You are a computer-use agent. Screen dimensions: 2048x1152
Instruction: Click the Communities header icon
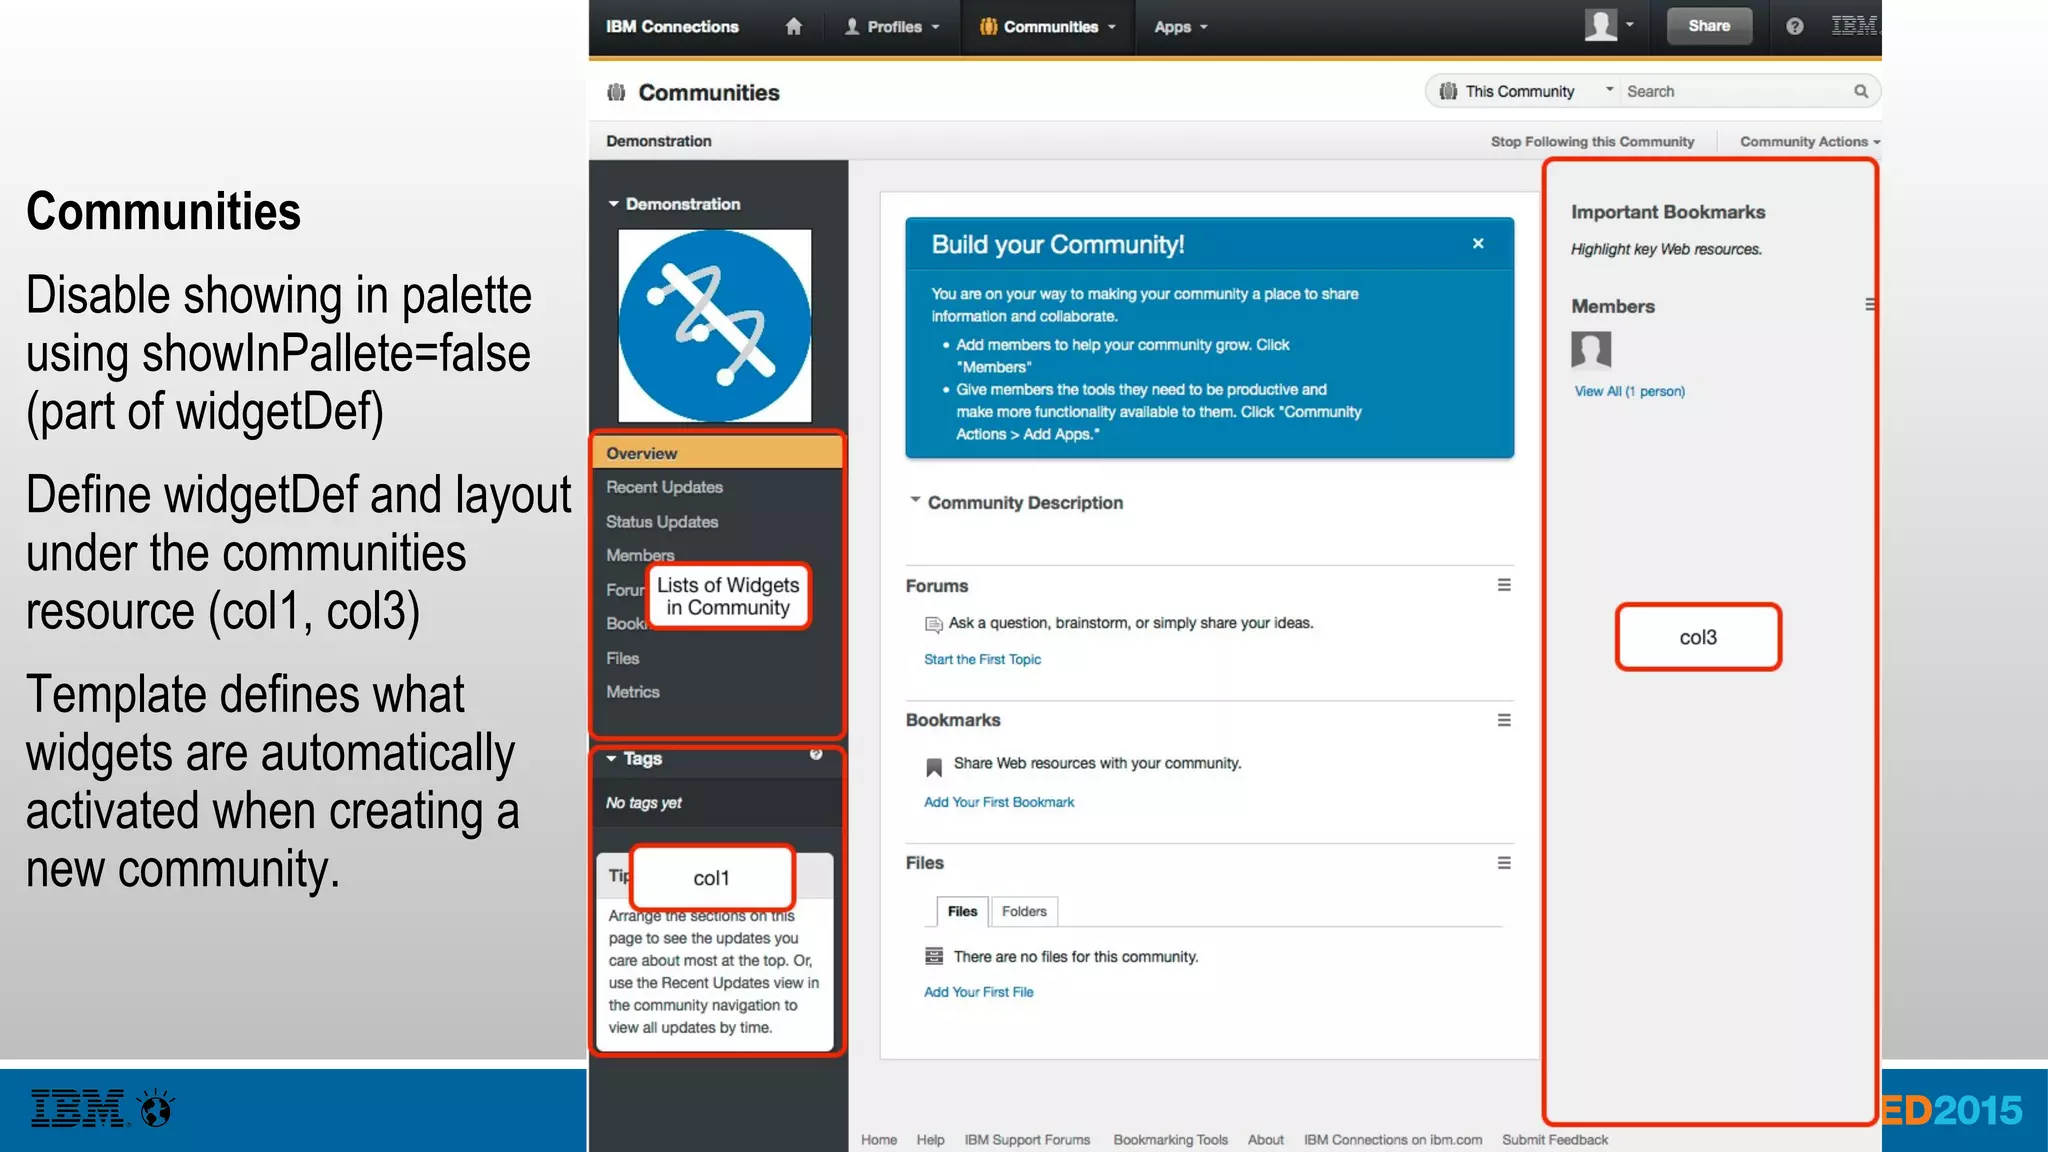click(616, 92)
